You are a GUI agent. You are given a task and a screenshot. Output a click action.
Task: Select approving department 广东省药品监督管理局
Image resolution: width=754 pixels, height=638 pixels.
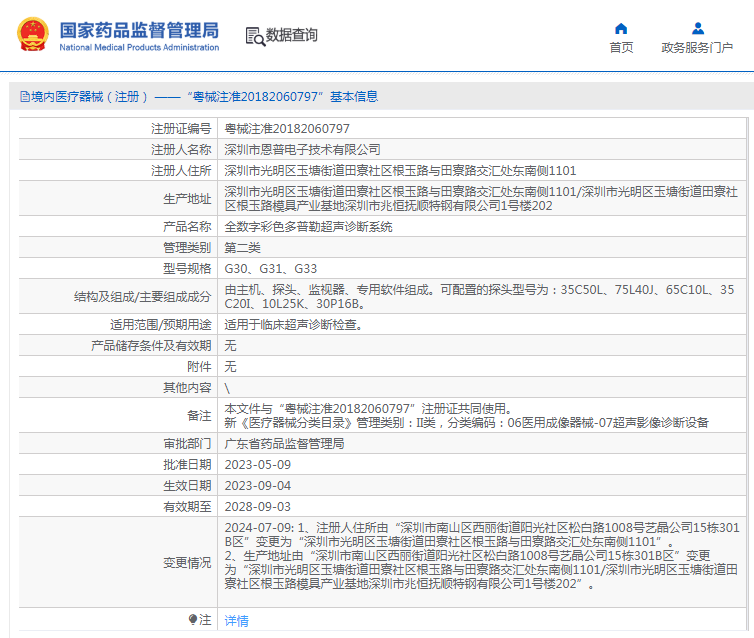point(284,444)
